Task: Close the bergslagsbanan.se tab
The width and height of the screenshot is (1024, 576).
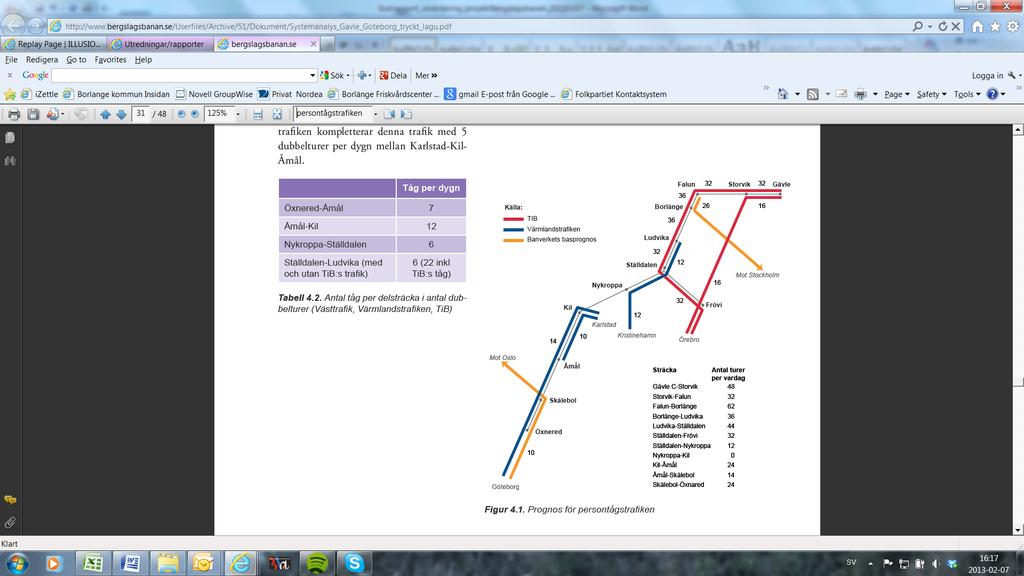Action: click(313, 44)
